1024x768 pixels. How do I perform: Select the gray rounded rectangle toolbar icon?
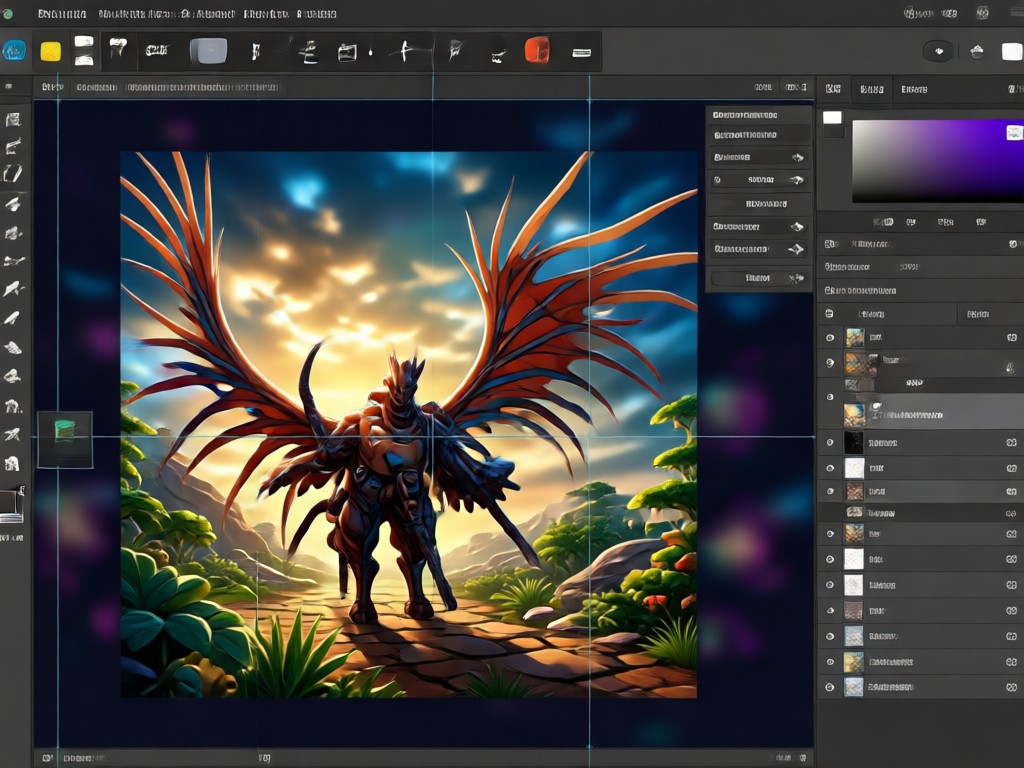point(208,51)
